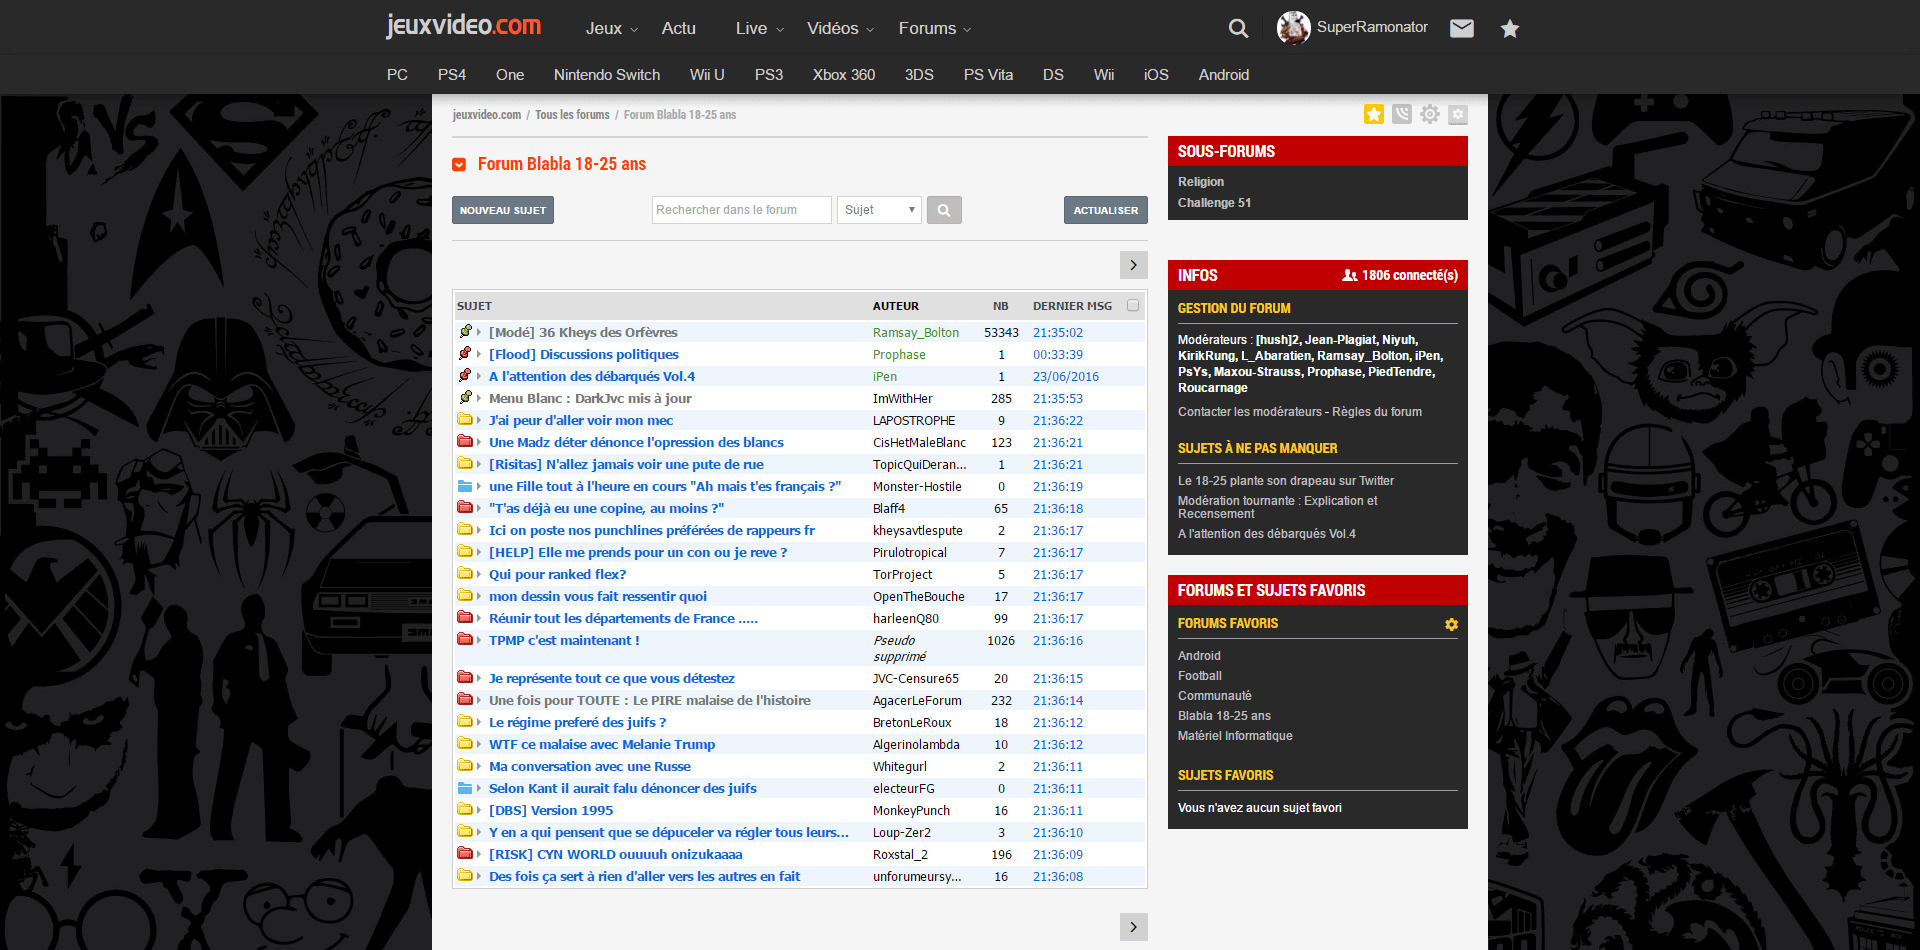The image size is (1920, 950).
Task: Click the arrow beside HELP Elle me prends topic
Action: pyautogui.click(x=479, y=553)
